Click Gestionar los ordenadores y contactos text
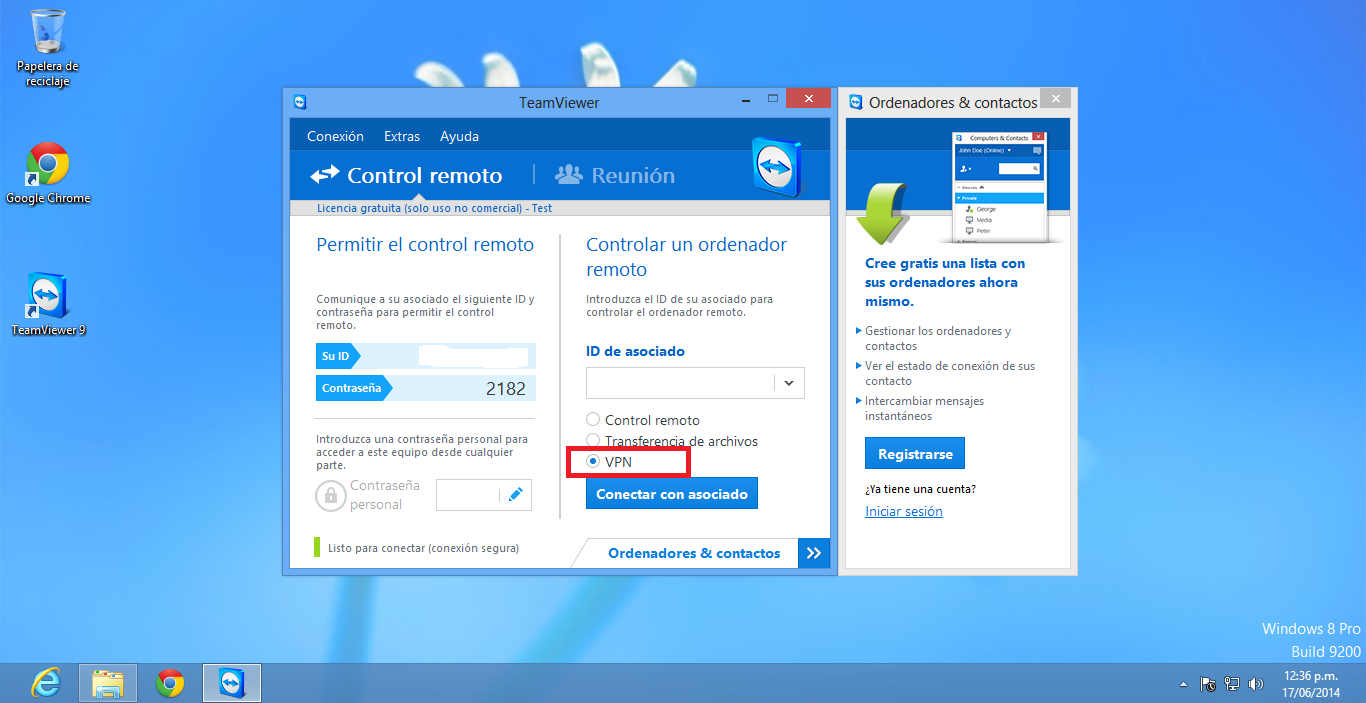The width and height of the screenshot is (1366, 703). pyautogui.click(x=938, y=338)
